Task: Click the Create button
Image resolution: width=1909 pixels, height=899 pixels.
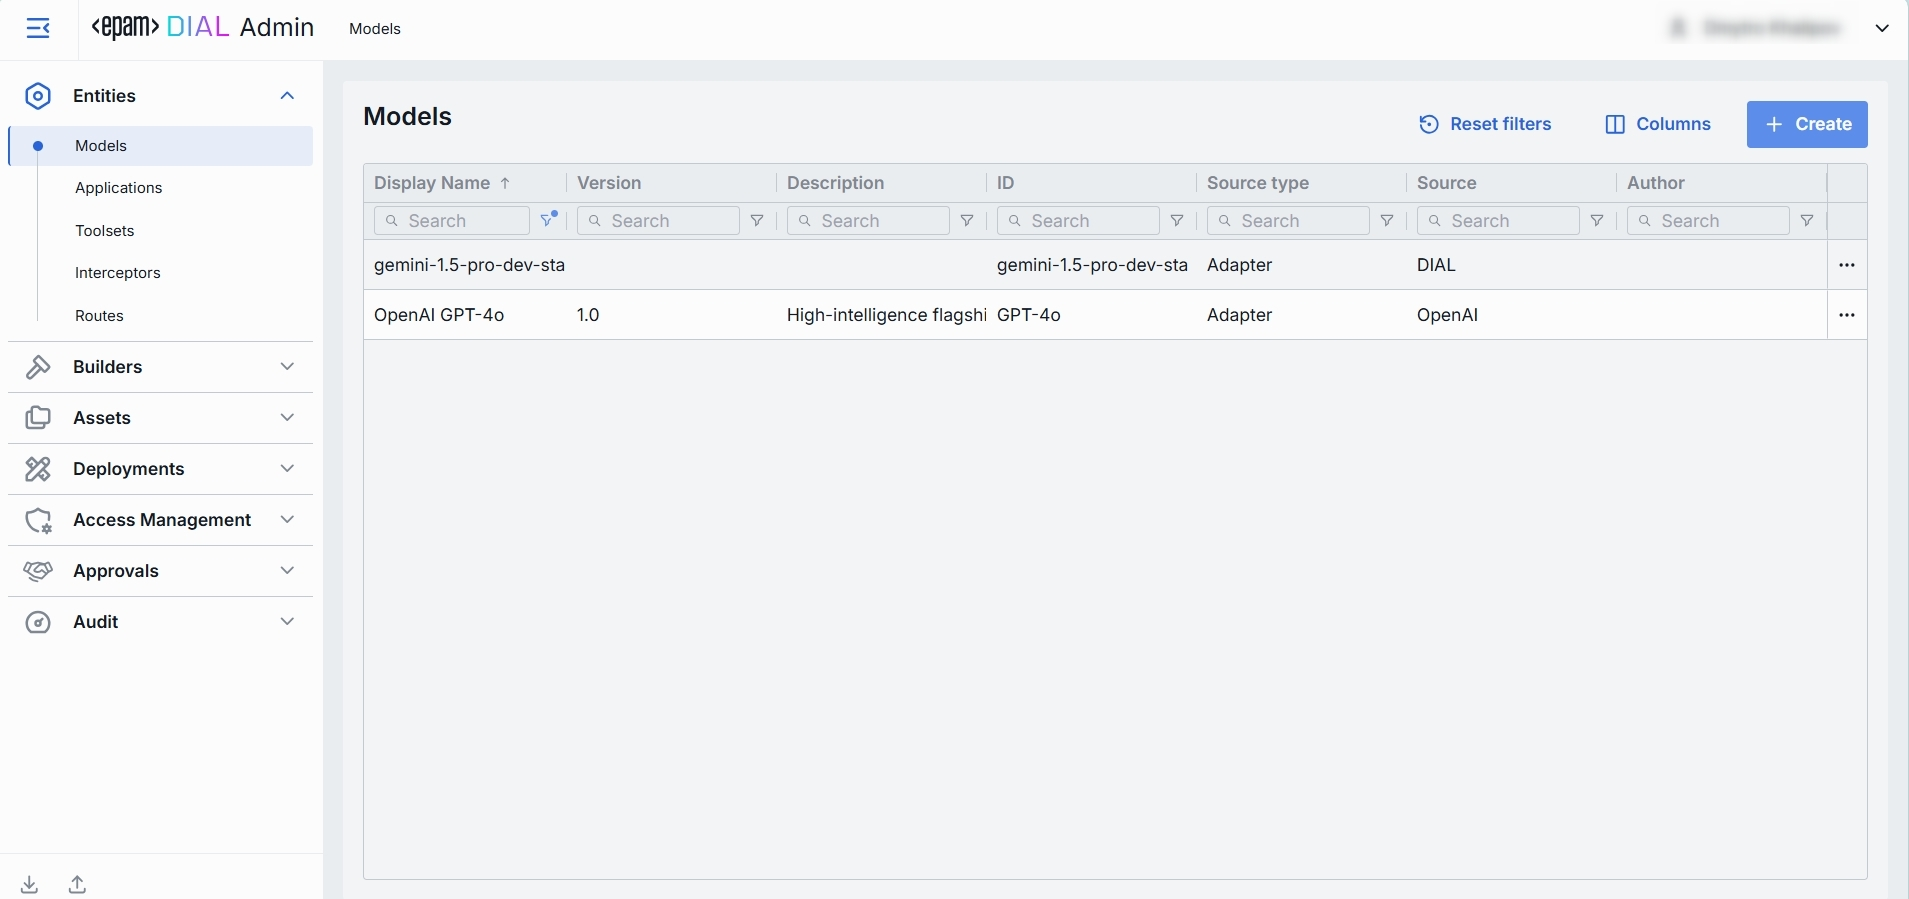Action: coord(1806,124)
